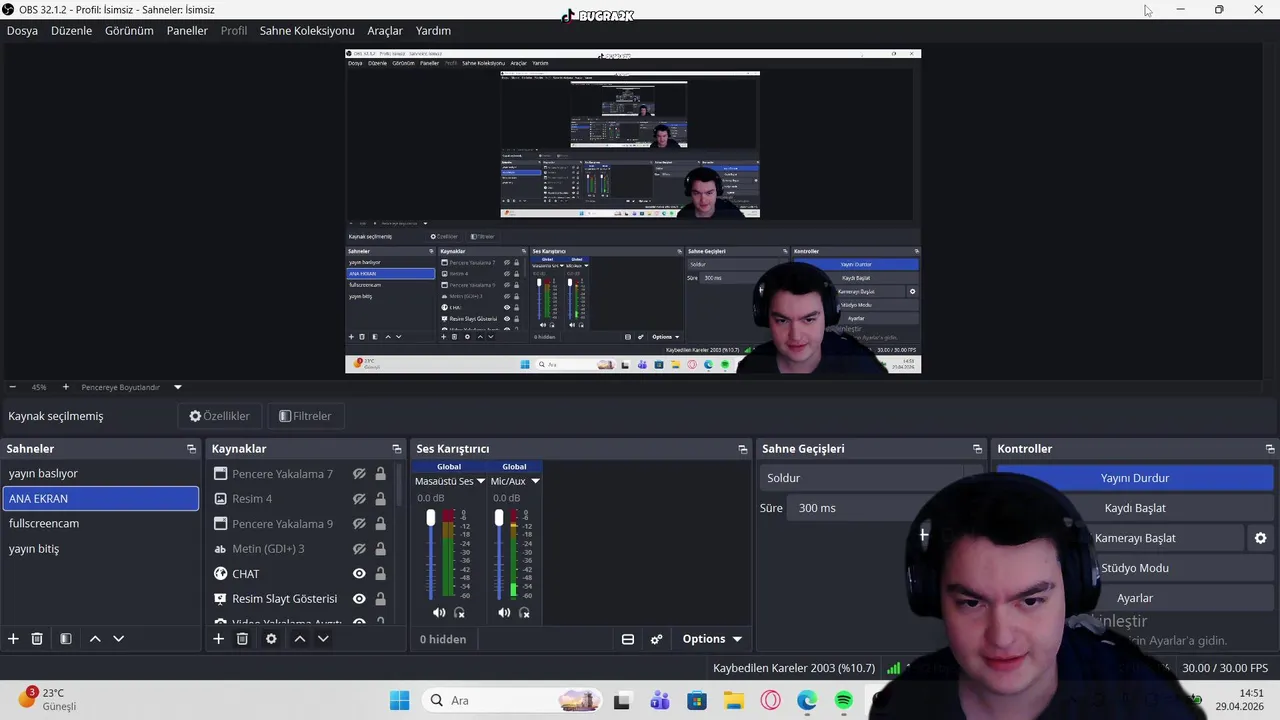
Task: Start recording with Kaydı Başlat
Action: [1135, 508]
